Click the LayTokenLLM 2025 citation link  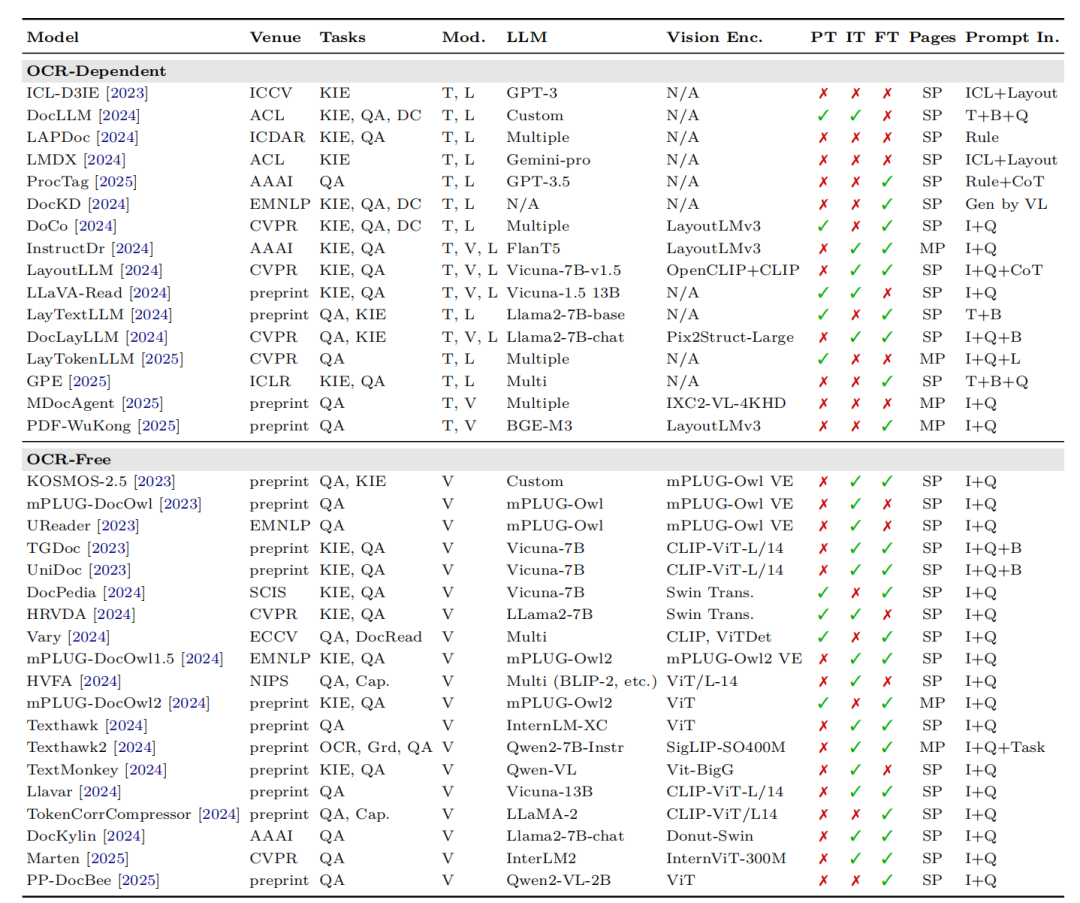163,359
